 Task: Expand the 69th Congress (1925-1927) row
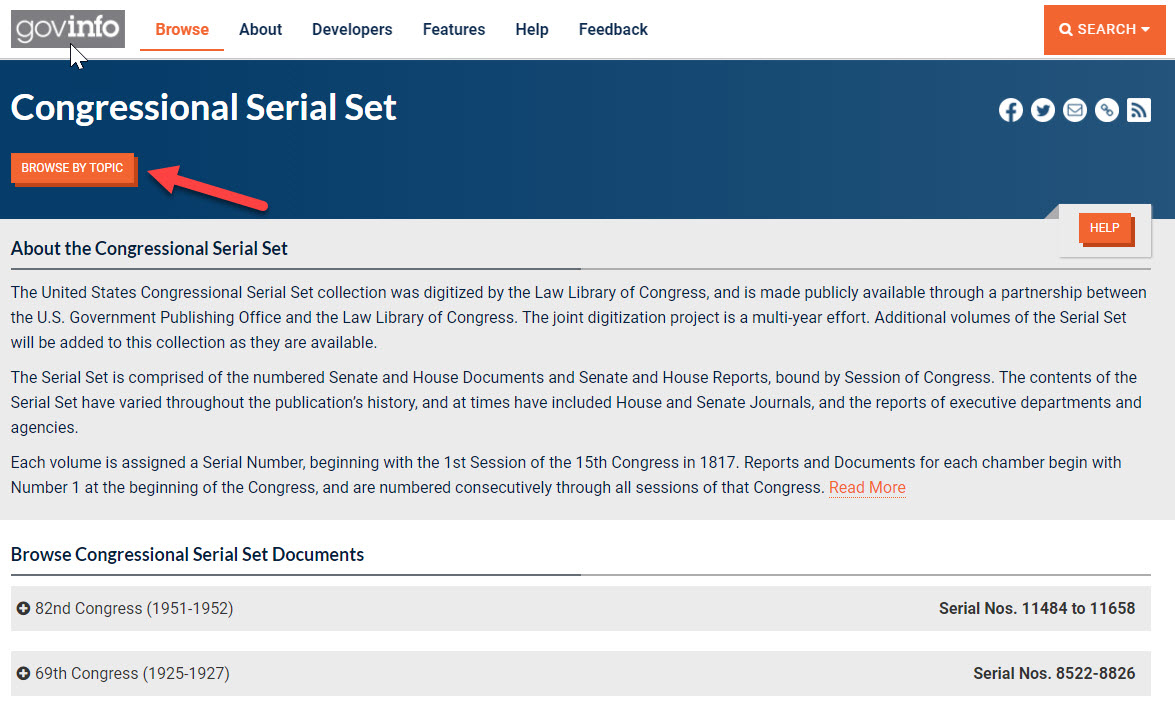click(132, 674)
